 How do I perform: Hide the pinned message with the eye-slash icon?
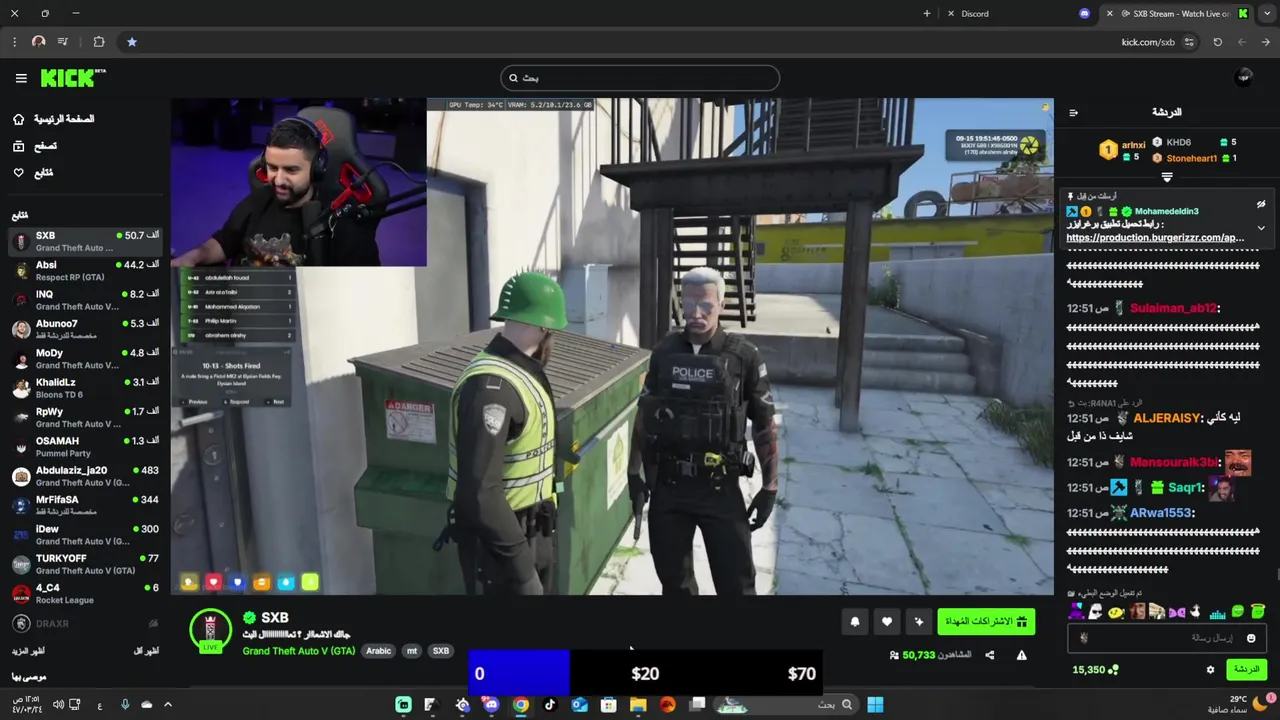click(x=1261, y=204)
